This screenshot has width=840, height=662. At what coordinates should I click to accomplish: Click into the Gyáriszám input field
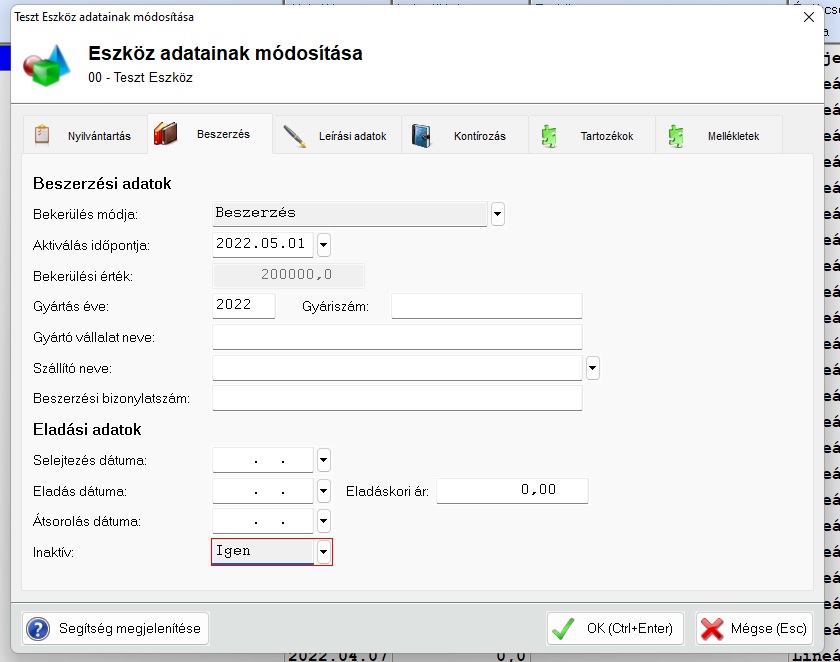click(x=486, y=306)
